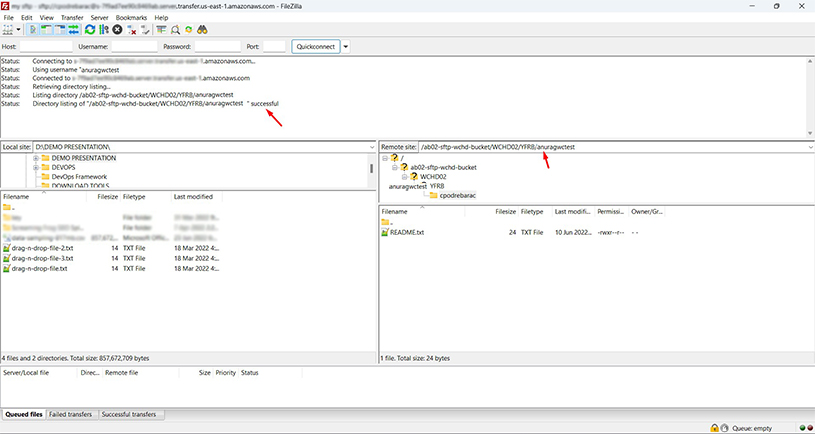
Task: Sort remote list by Owner/Group column
Action: (x=646, y=212)
